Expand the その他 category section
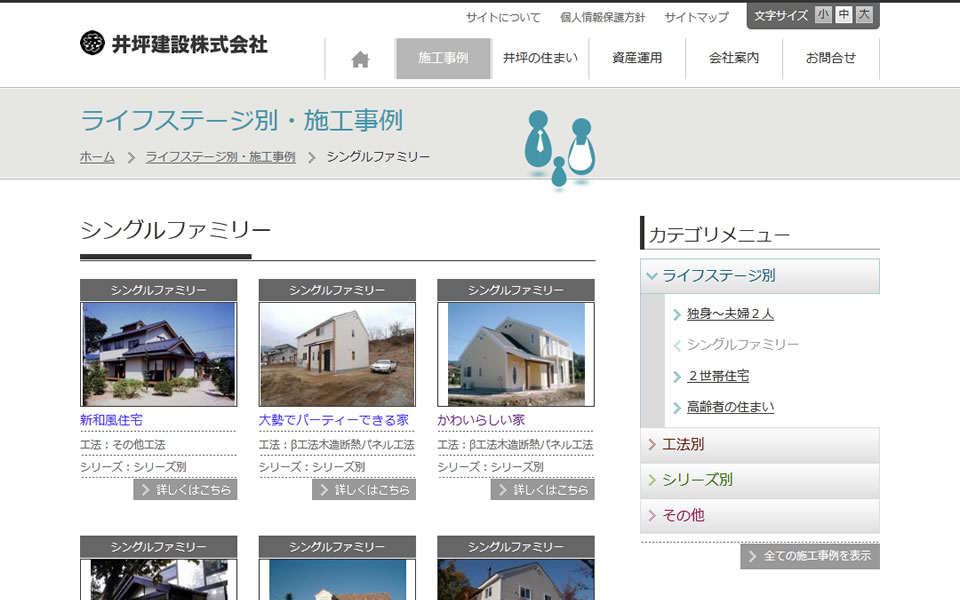This screenshot has width=960, height=600. click(760, 516)
